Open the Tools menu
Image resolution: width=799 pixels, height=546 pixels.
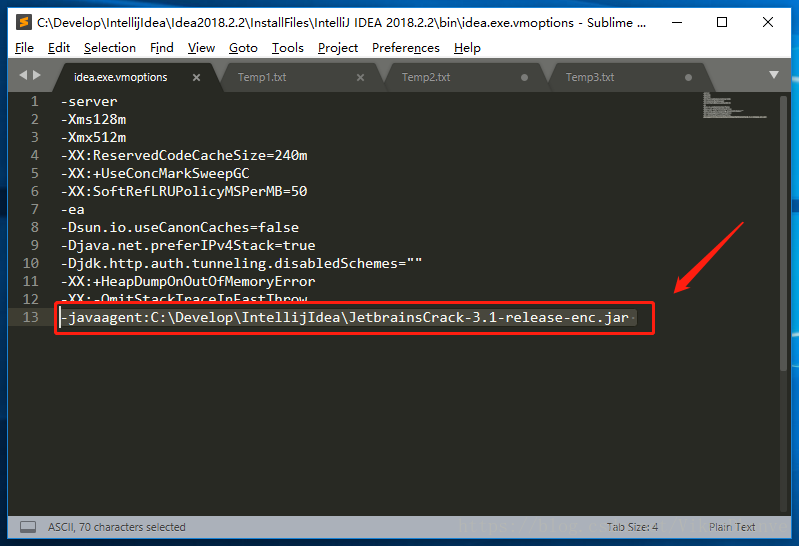click(x=287, y=48)
